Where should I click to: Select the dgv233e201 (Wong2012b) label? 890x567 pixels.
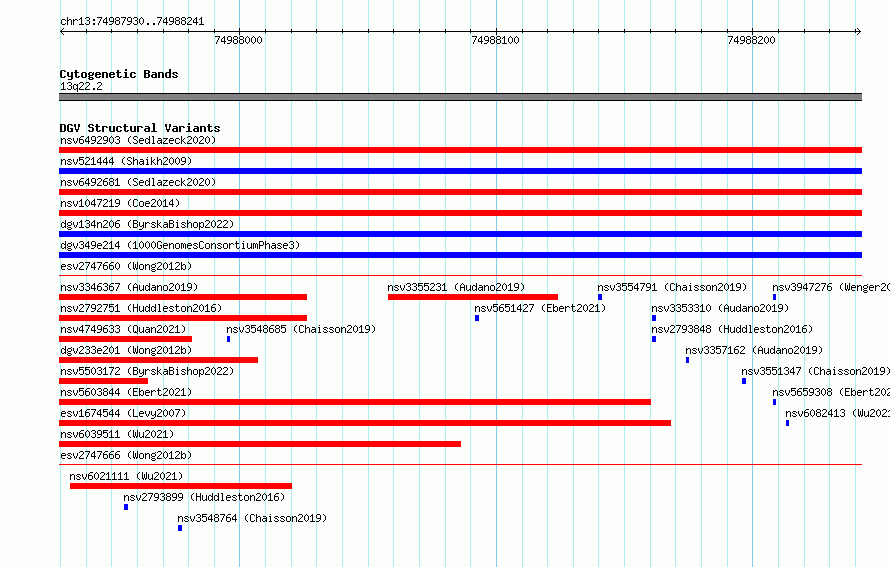coord(126,350)
